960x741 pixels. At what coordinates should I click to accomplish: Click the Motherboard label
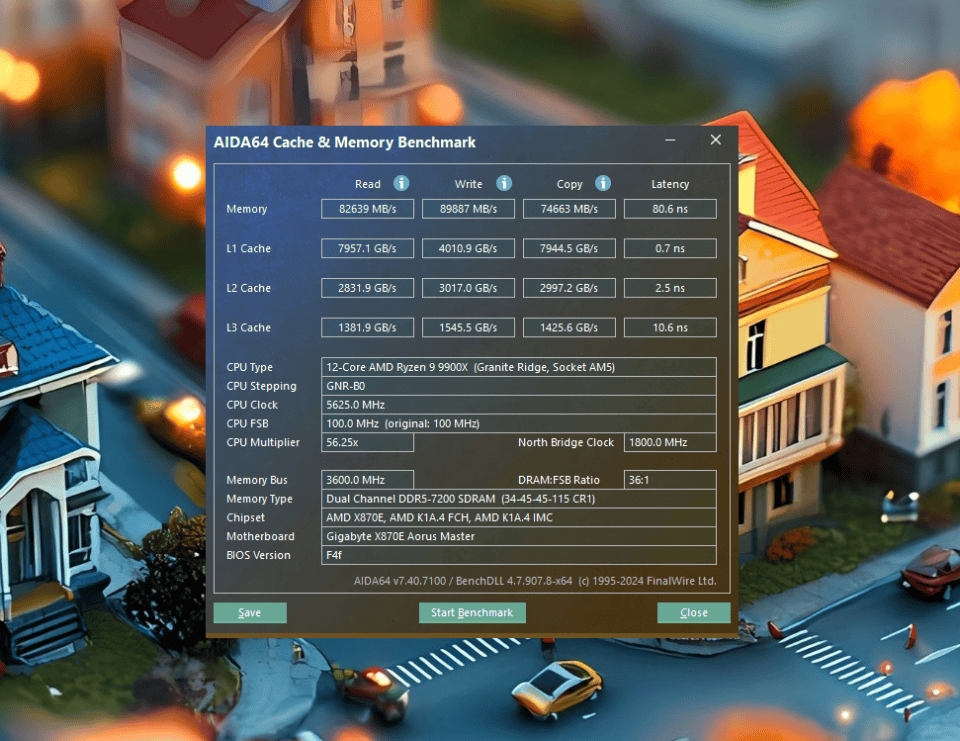260,536
